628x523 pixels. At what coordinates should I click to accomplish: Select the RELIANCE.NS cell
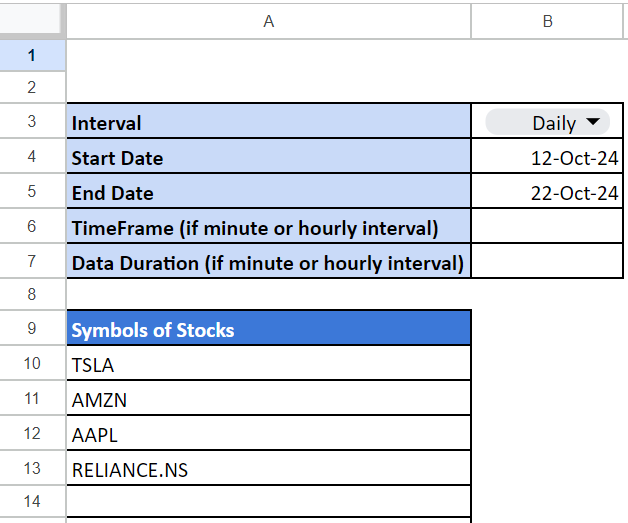pos(268,468)
